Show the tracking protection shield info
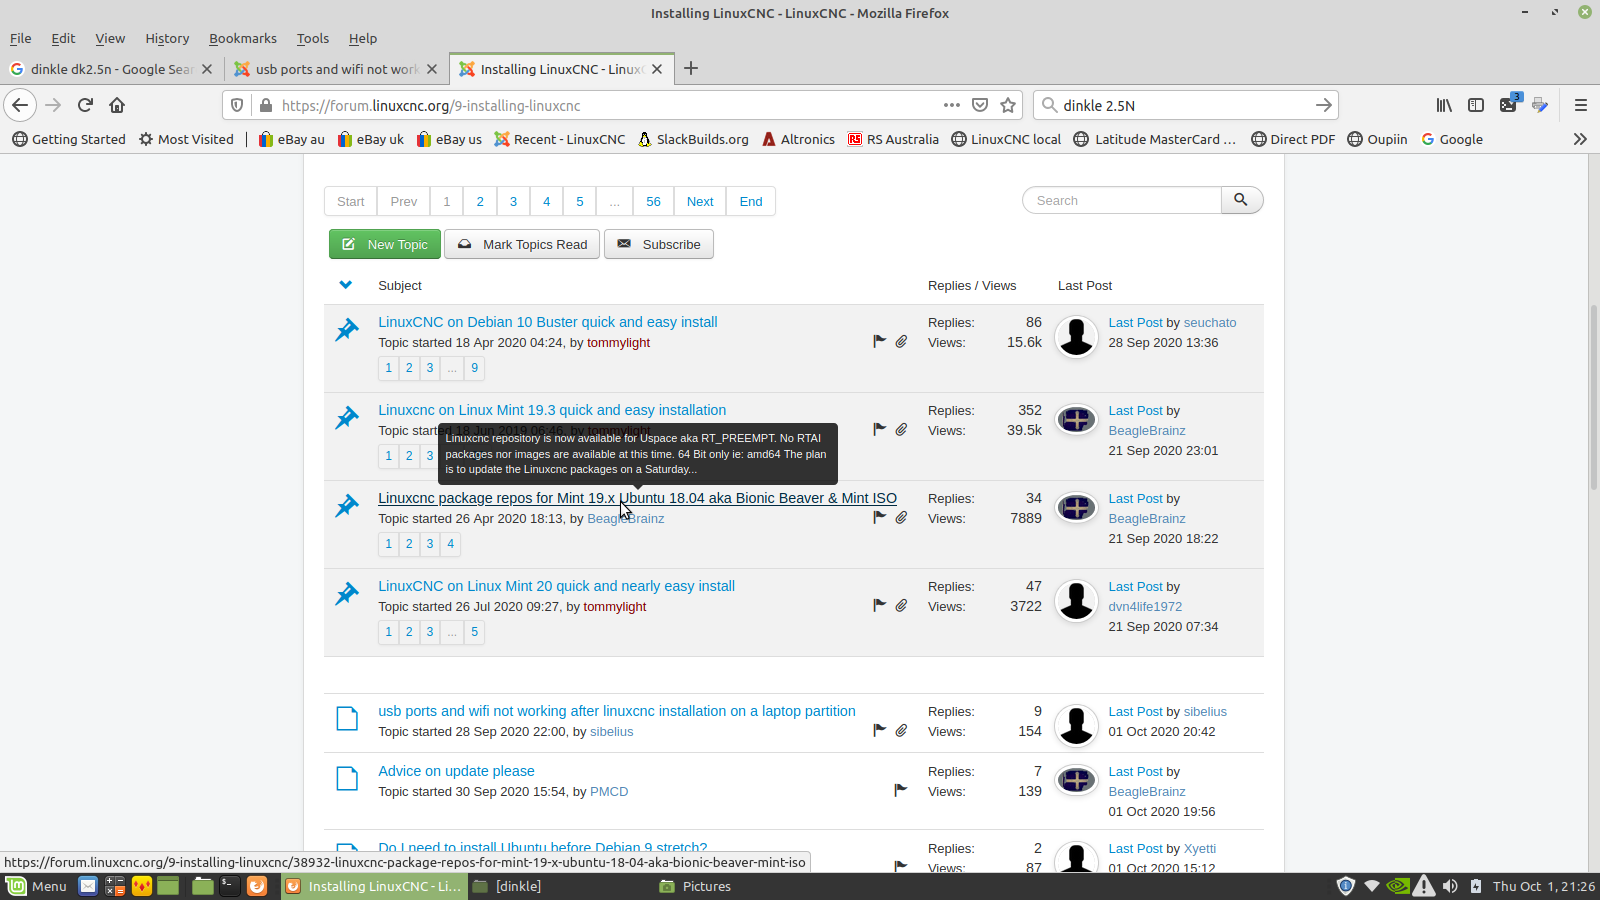The width and height of the screenshot is (1600, 900). pyautogui.click(x=237, y=105)
